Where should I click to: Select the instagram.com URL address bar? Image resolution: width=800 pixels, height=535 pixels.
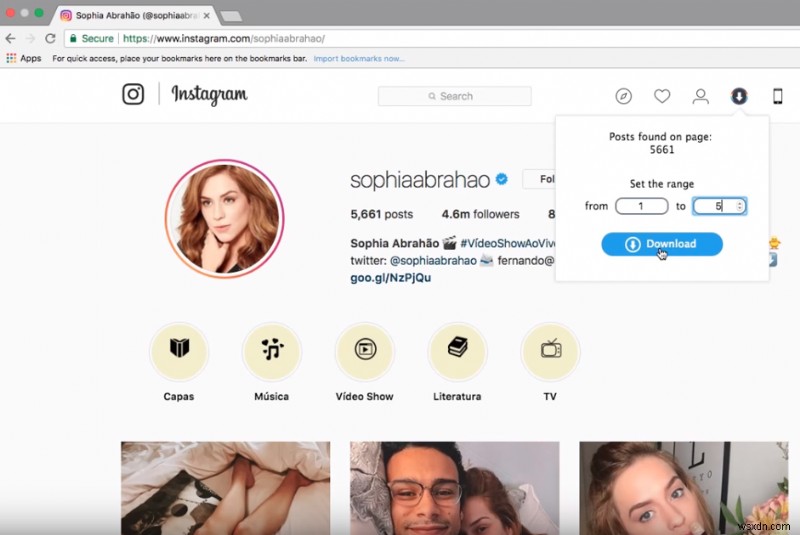pos(434,38)
